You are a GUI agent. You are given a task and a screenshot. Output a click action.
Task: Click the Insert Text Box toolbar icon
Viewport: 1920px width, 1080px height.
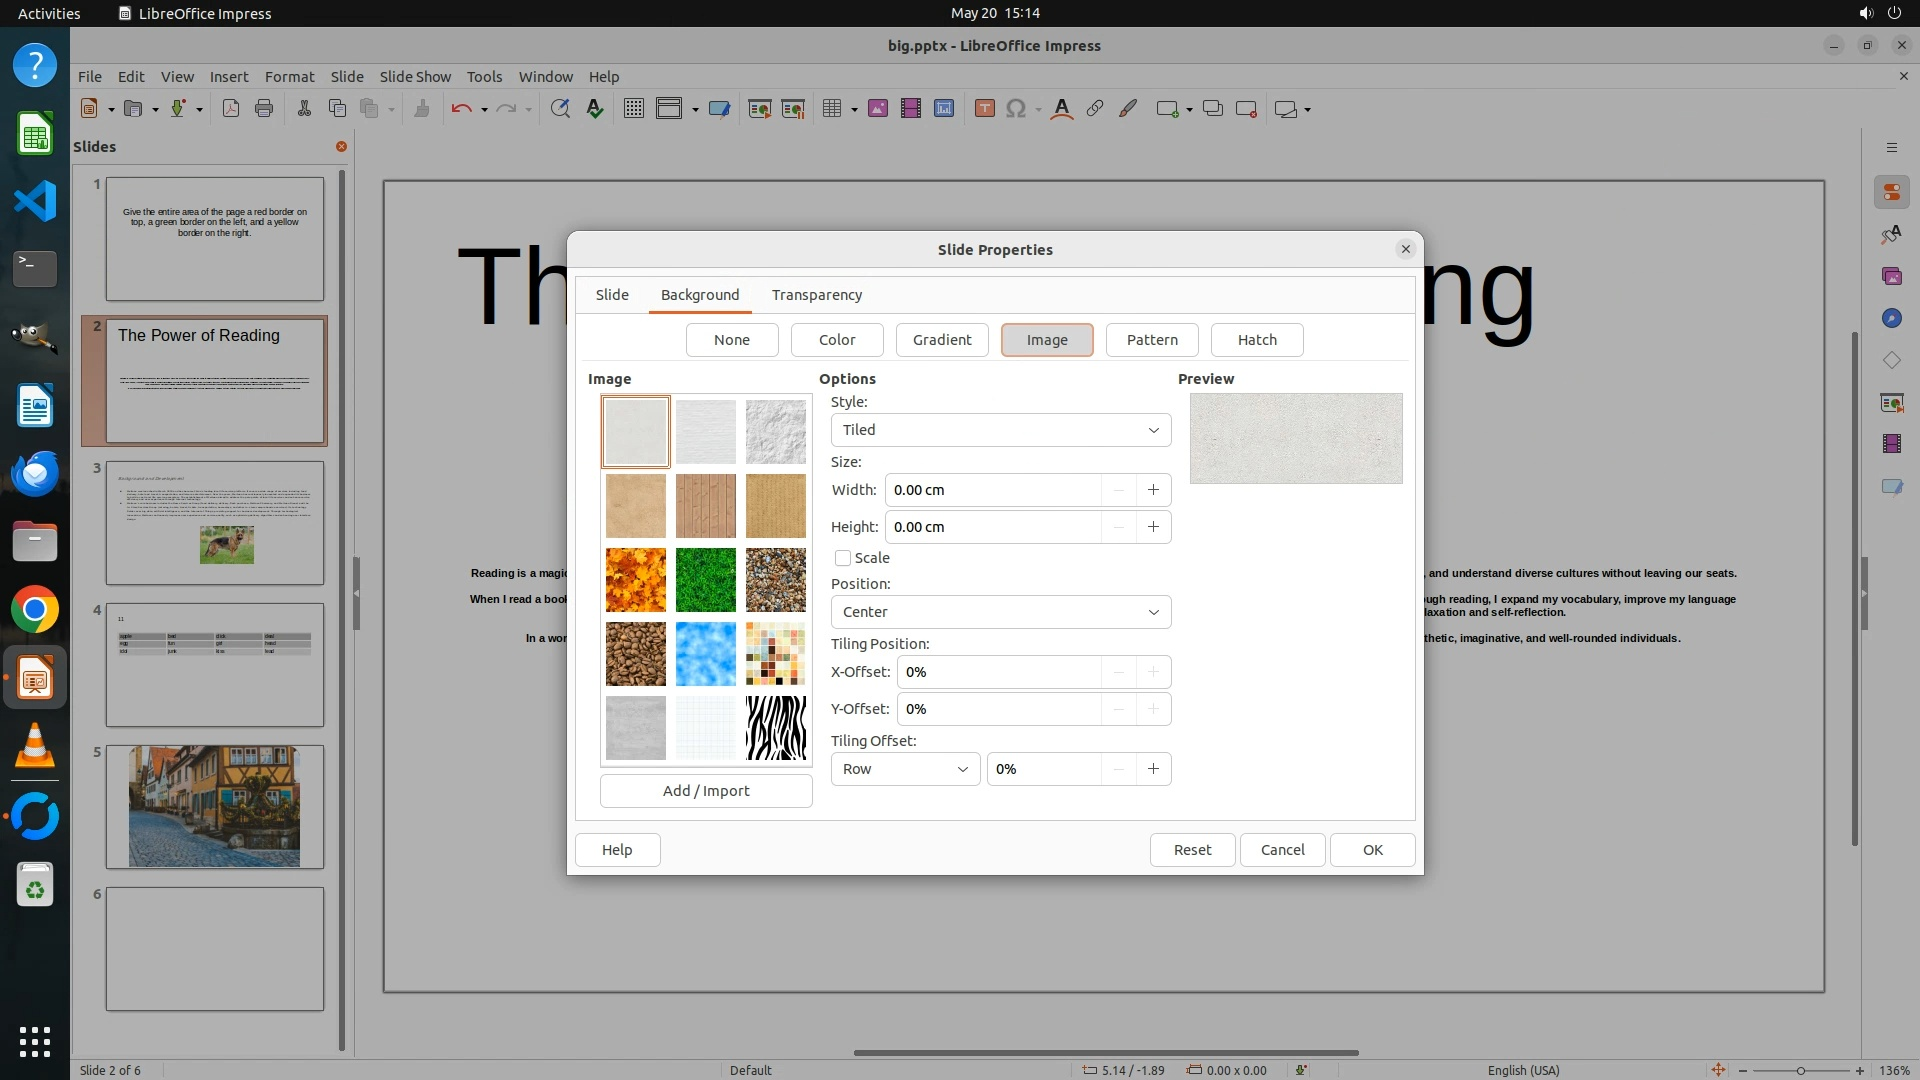[984, 109]
